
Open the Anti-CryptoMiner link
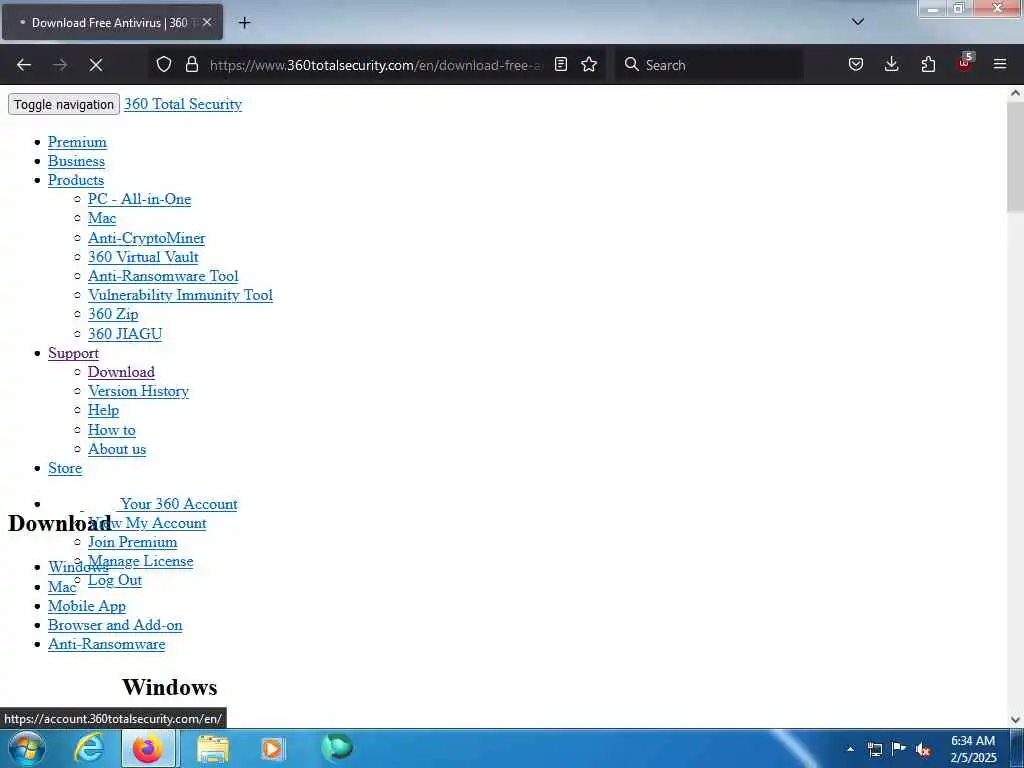146,238
